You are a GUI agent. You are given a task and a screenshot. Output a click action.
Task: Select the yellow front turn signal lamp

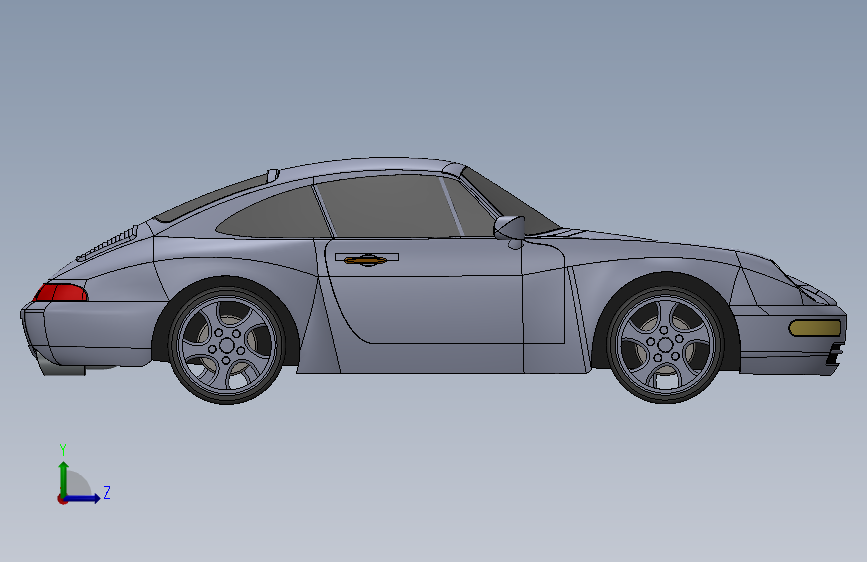(x=814, y=328)
